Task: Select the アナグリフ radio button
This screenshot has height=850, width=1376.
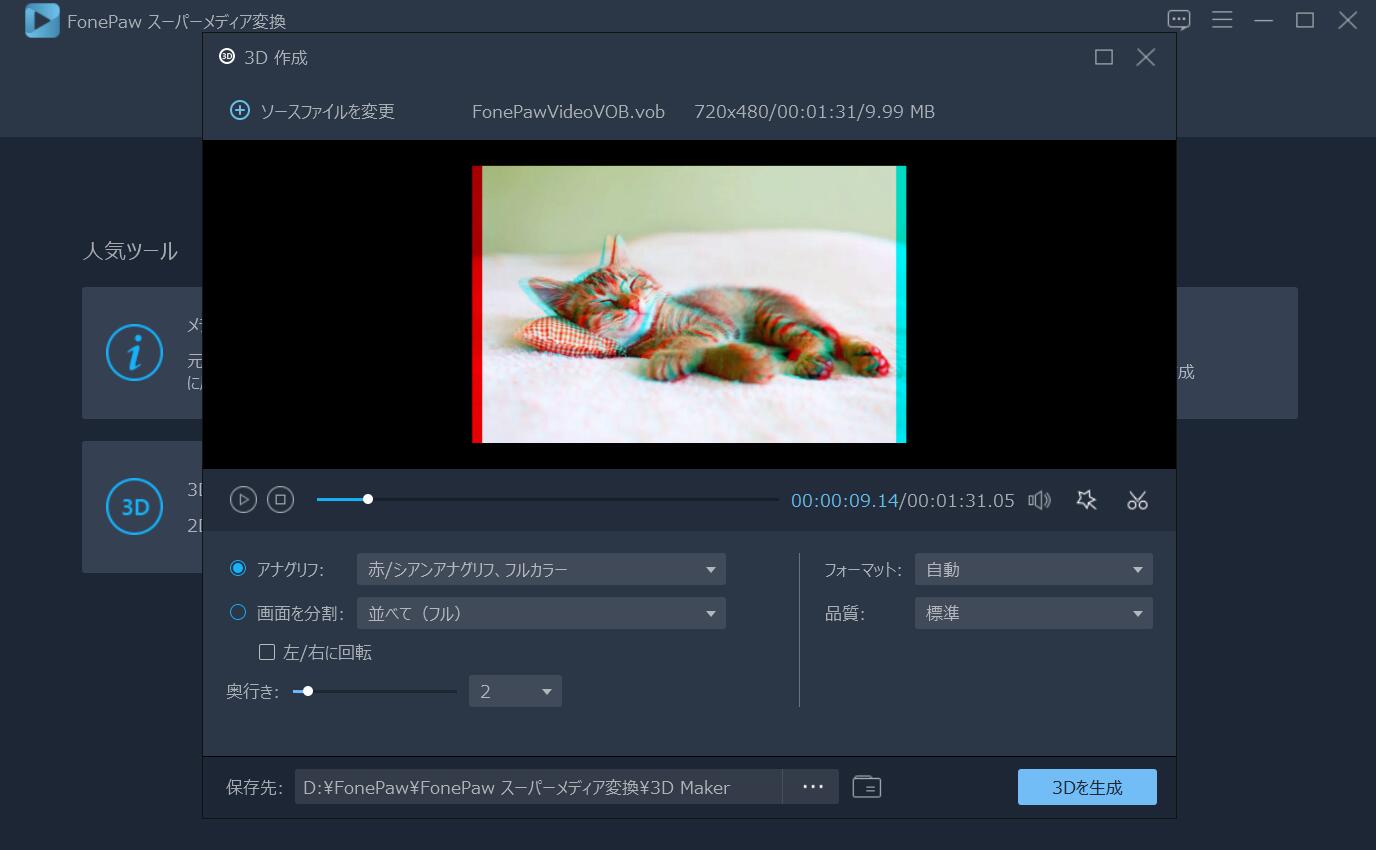Action: [238, 568]
